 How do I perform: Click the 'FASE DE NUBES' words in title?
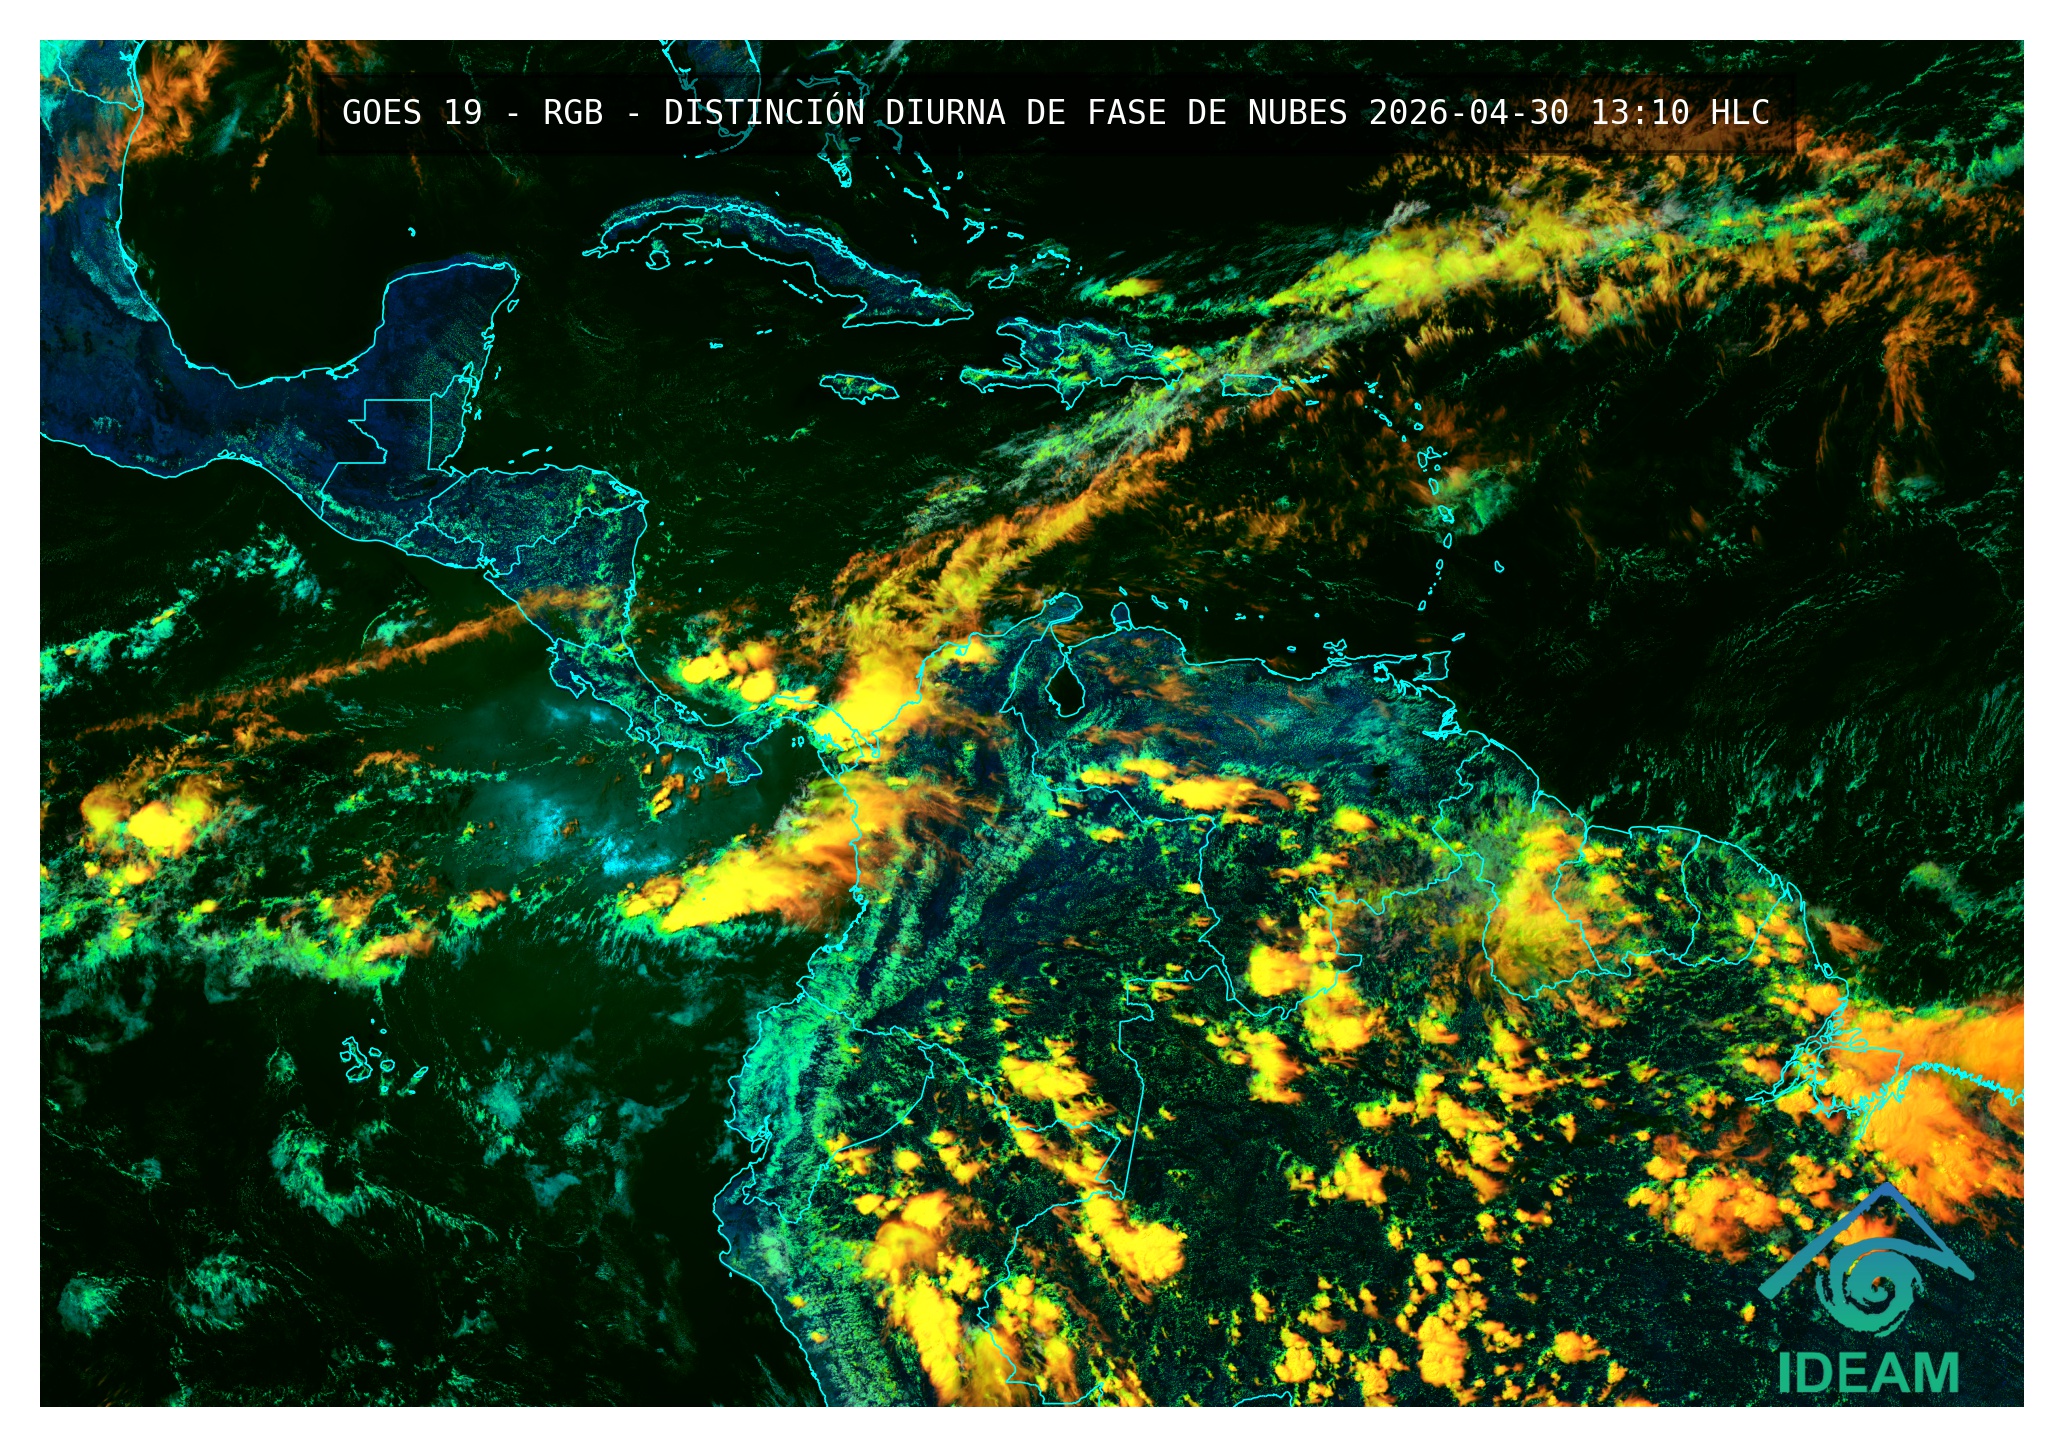click(x=1217, y=113)
